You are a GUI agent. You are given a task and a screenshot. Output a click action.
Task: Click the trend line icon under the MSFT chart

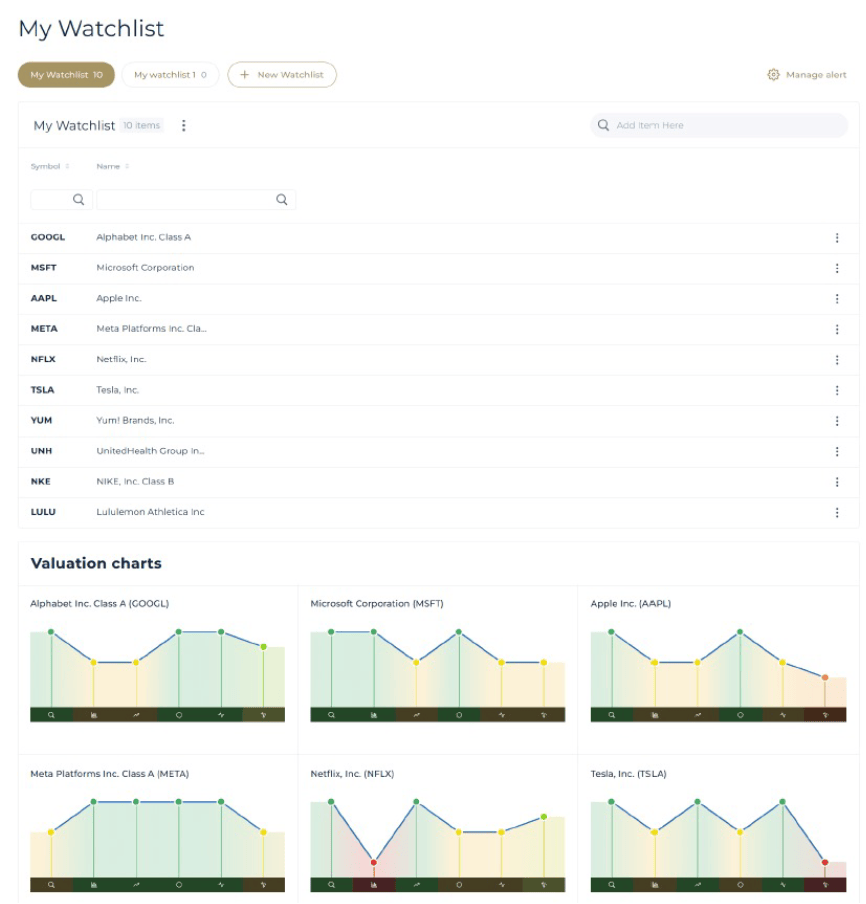coord(417,715)
